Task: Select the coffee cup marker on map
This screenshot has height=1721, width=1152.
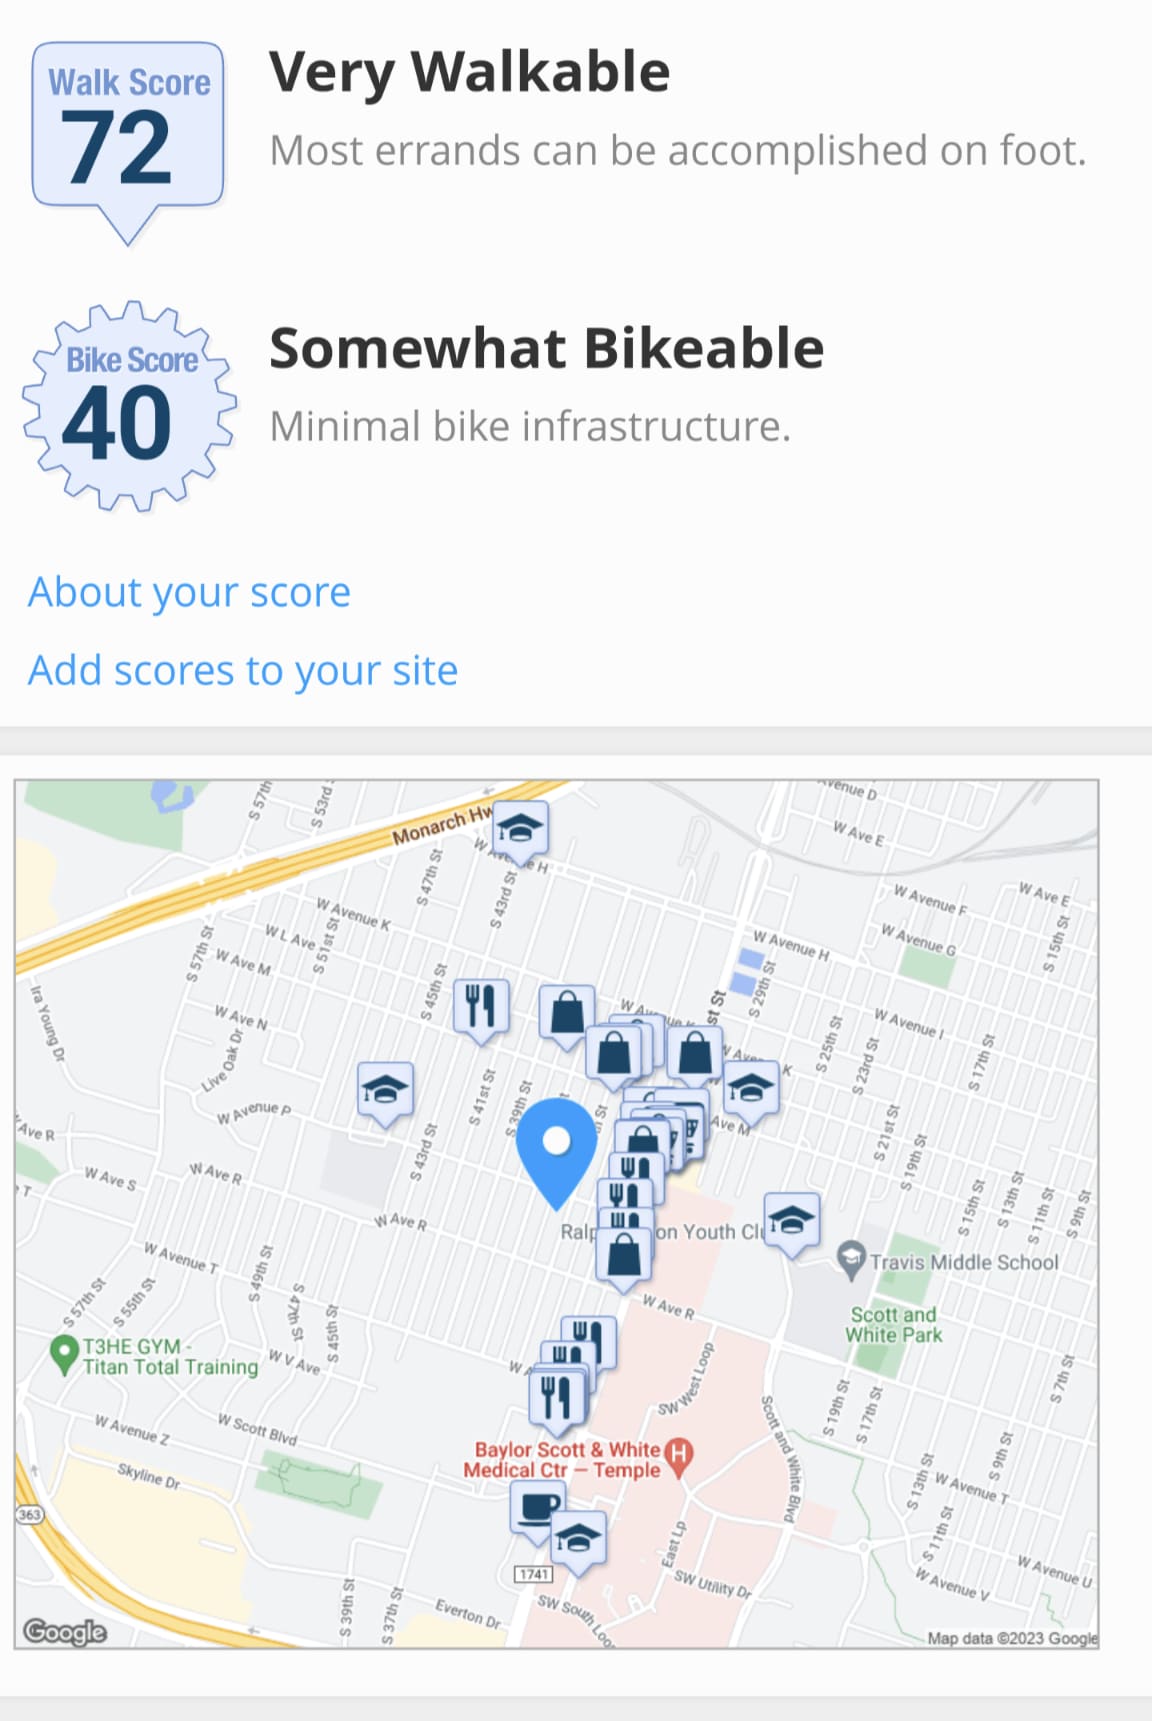Action: coord(537,1508)
